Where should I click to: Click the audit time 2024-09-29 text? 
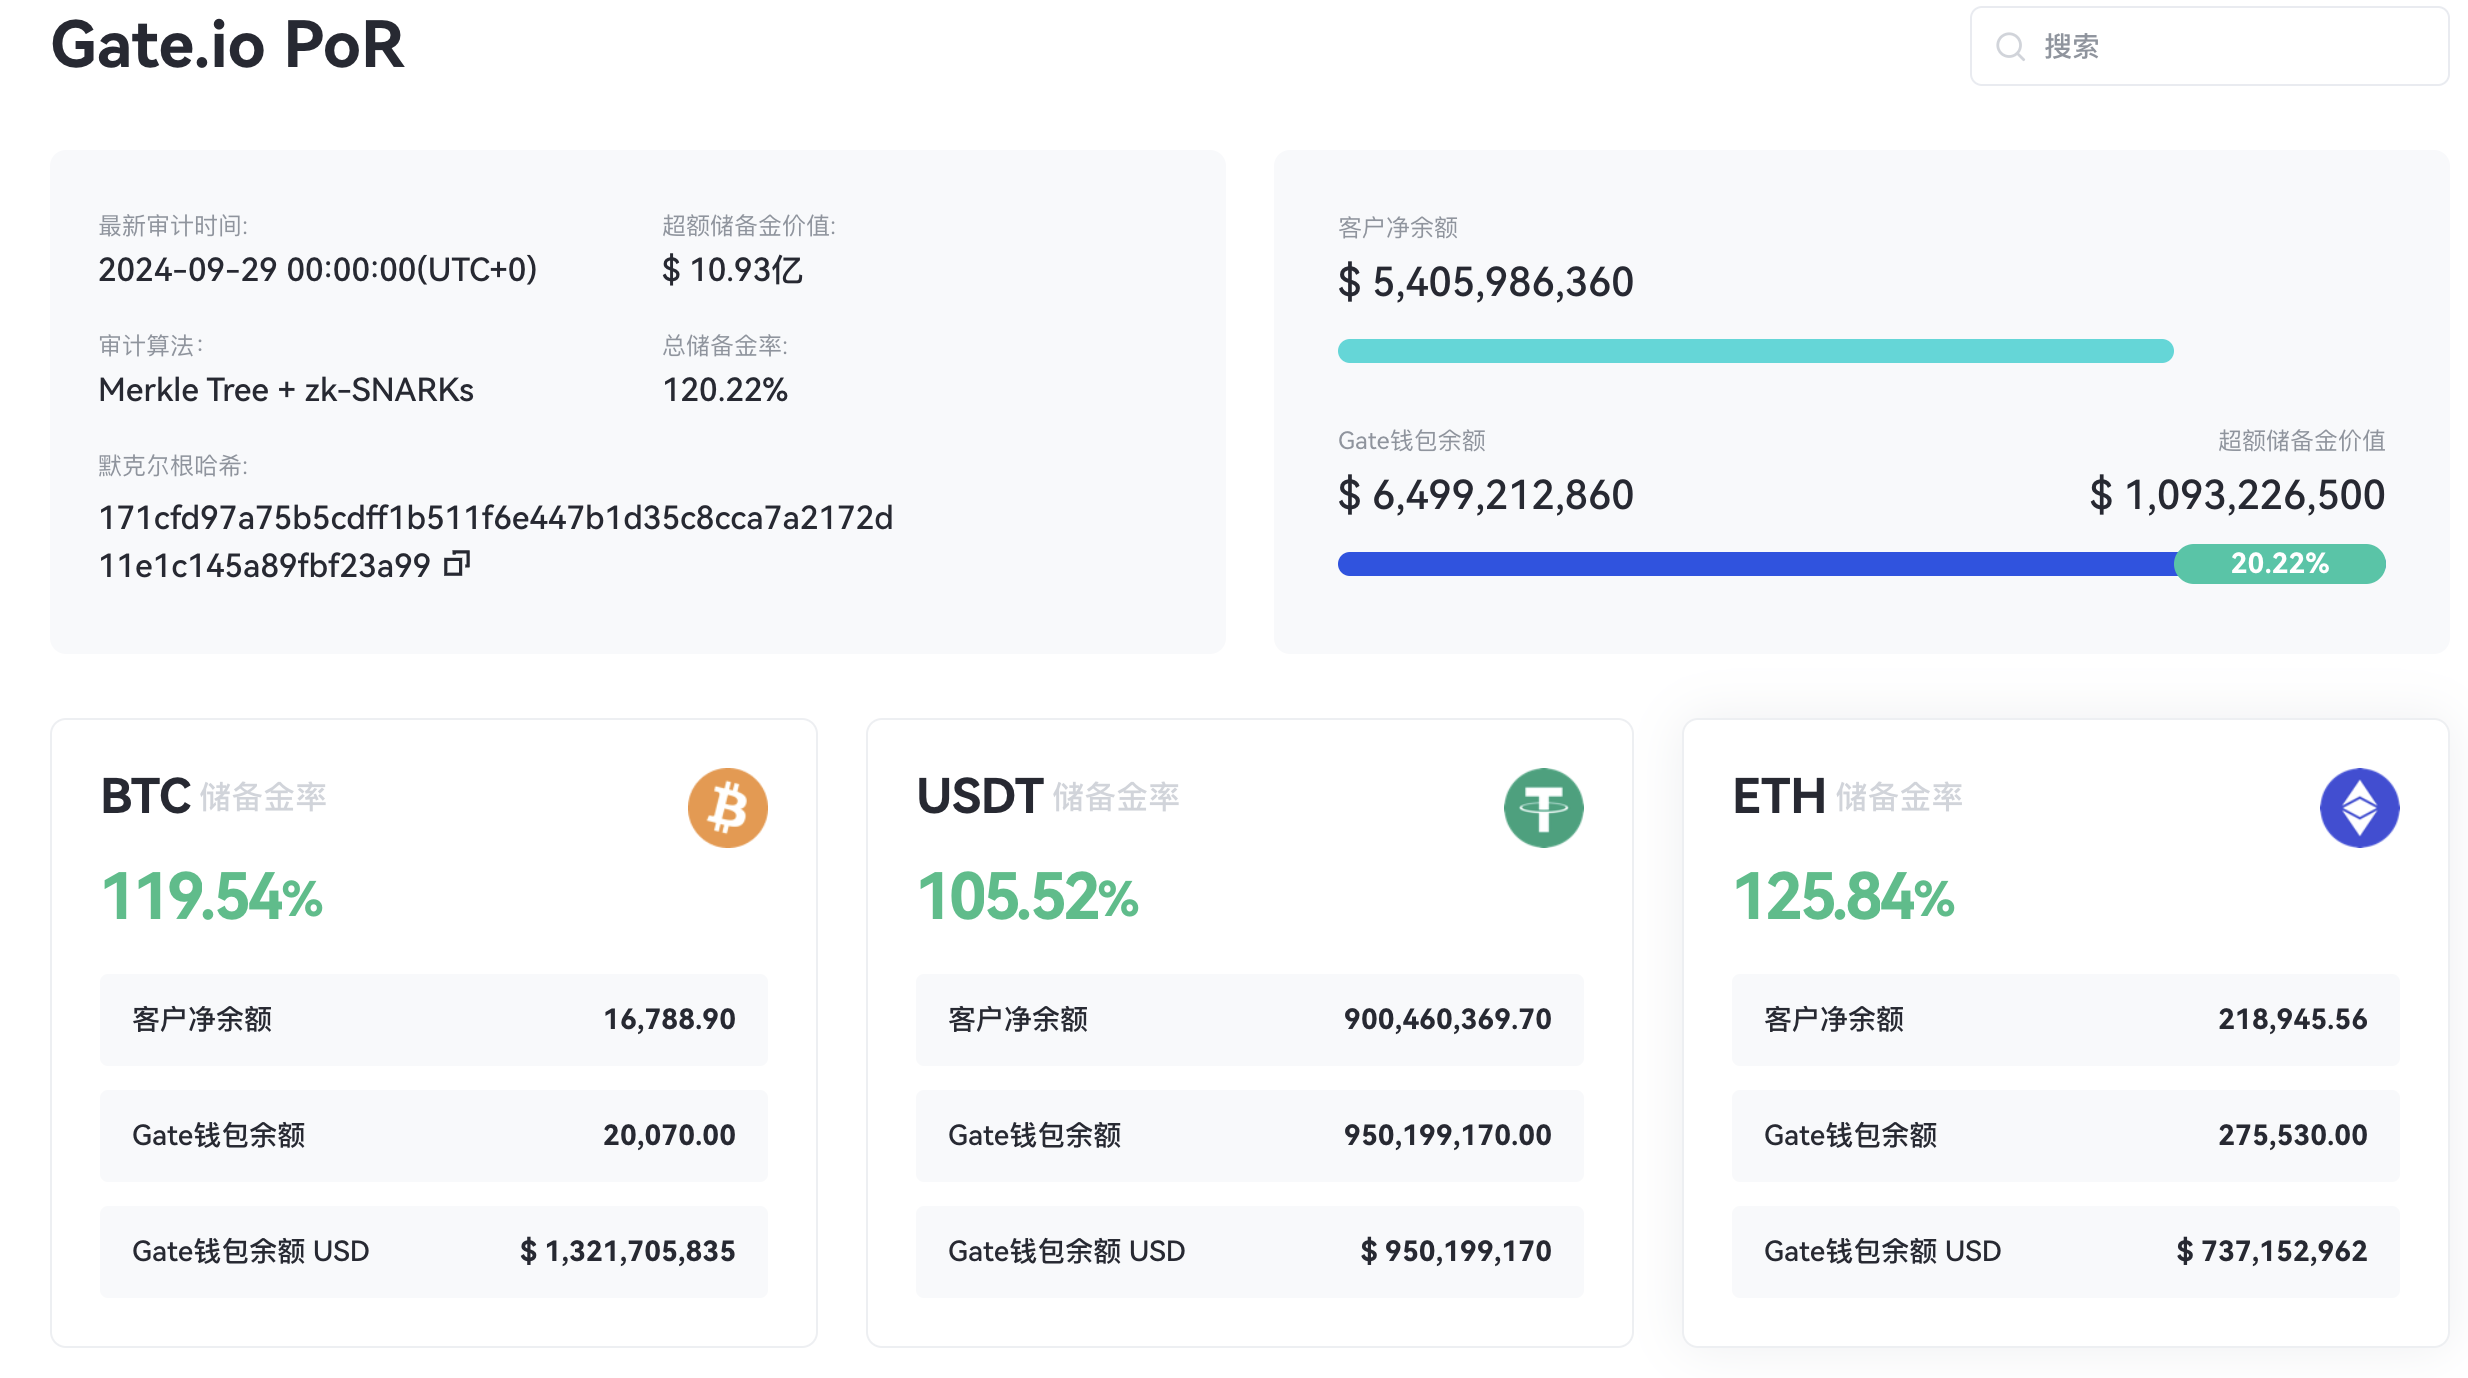(x=317, y=269)
